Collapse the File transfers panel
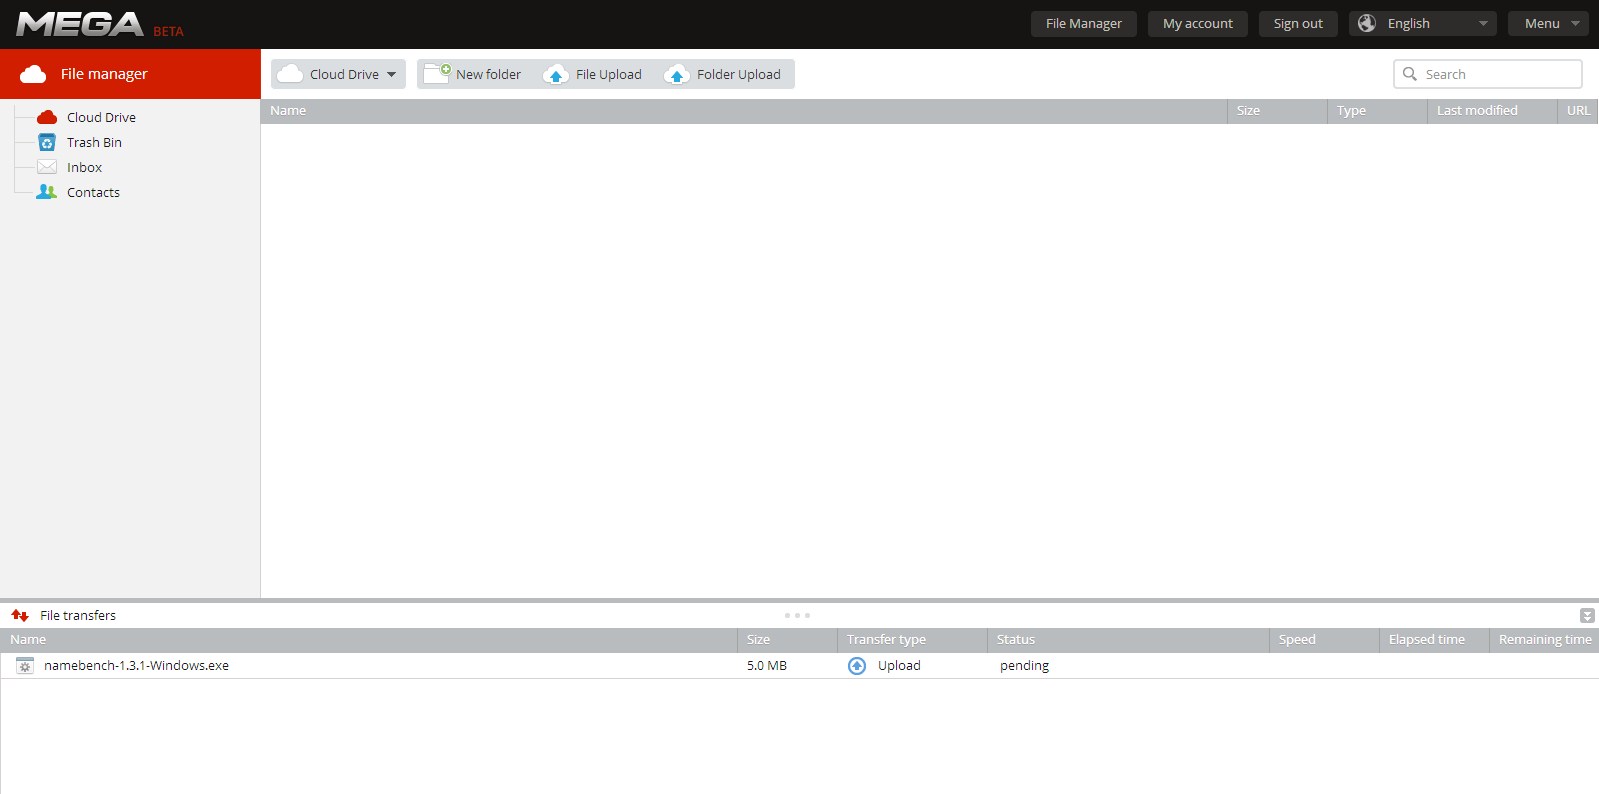 click(1586, 616)
